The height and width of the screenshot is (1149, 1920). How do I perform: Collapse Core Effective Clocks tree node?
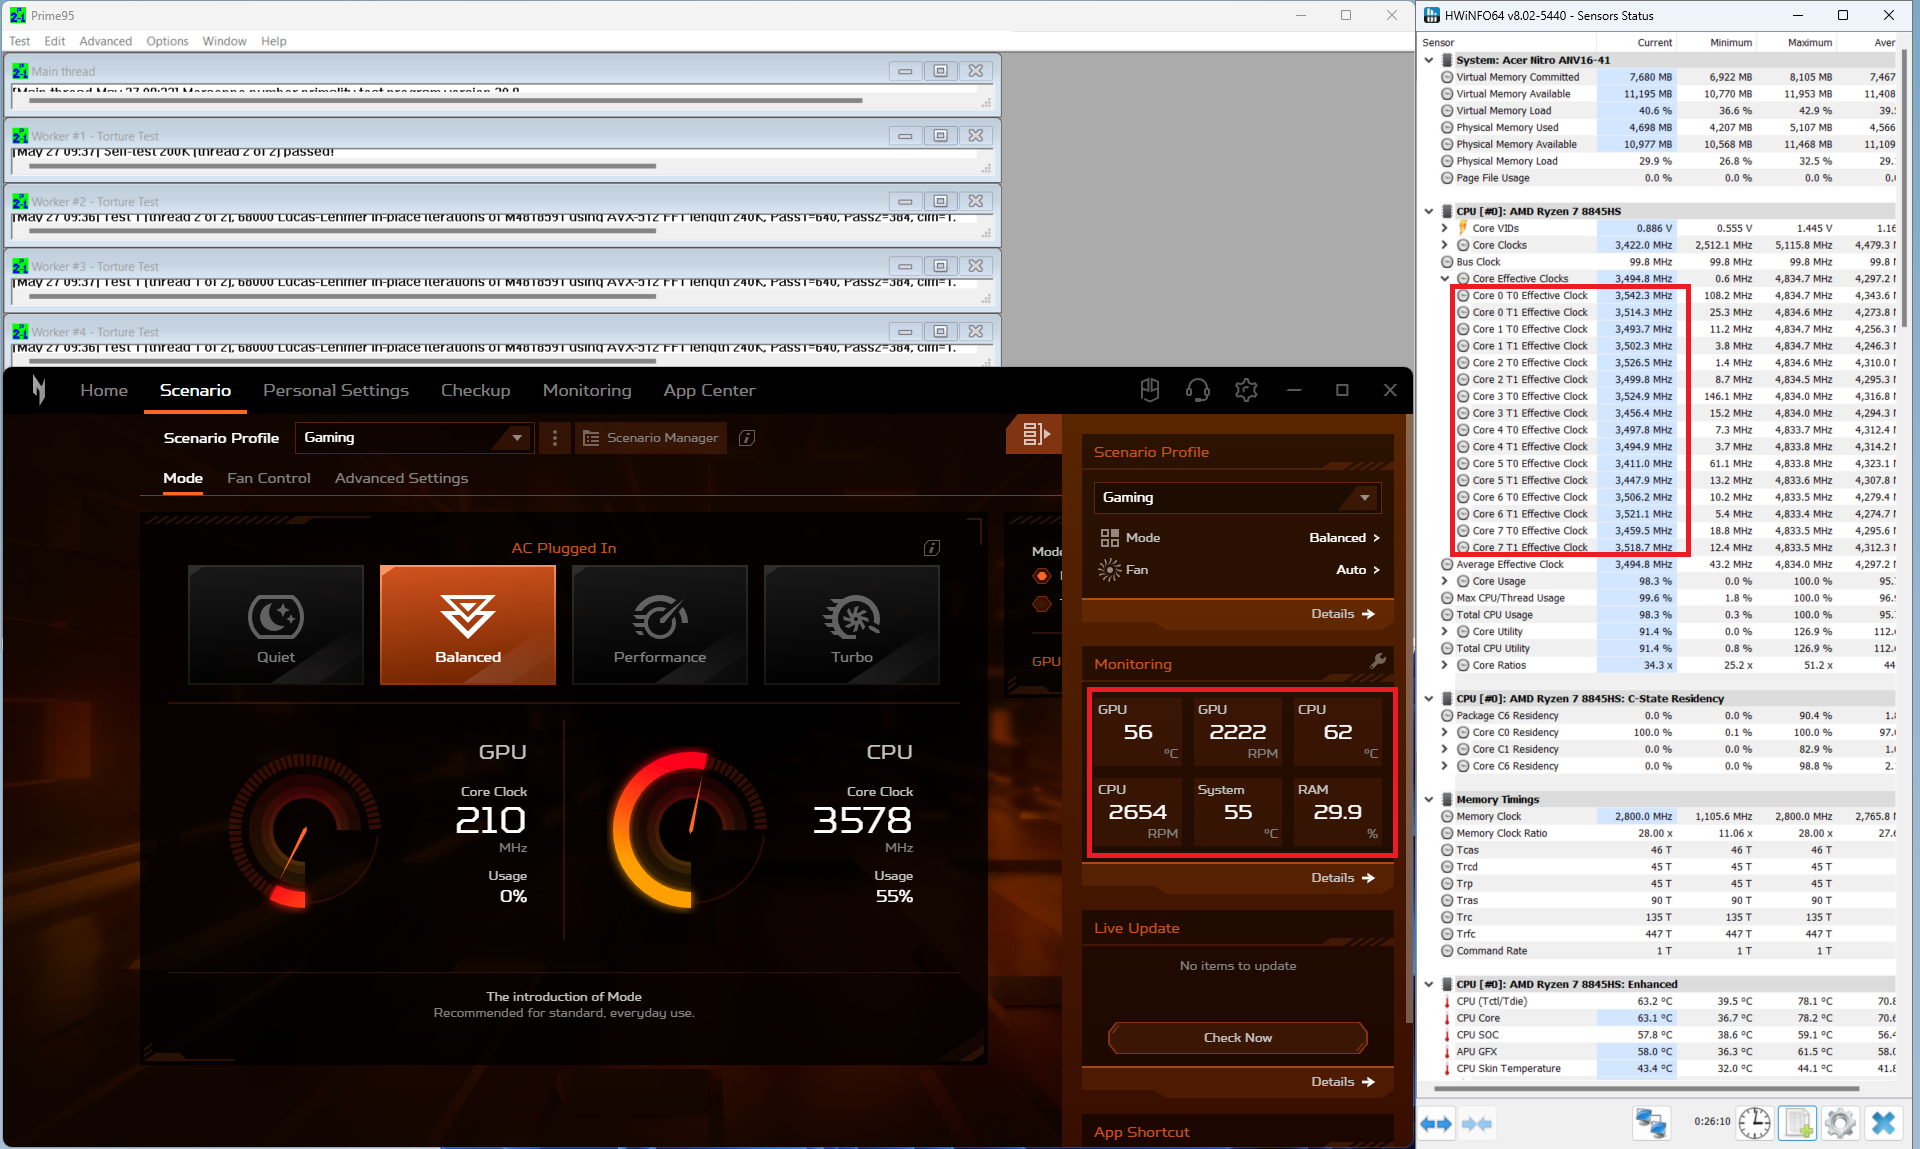[x=1445, y=279]
